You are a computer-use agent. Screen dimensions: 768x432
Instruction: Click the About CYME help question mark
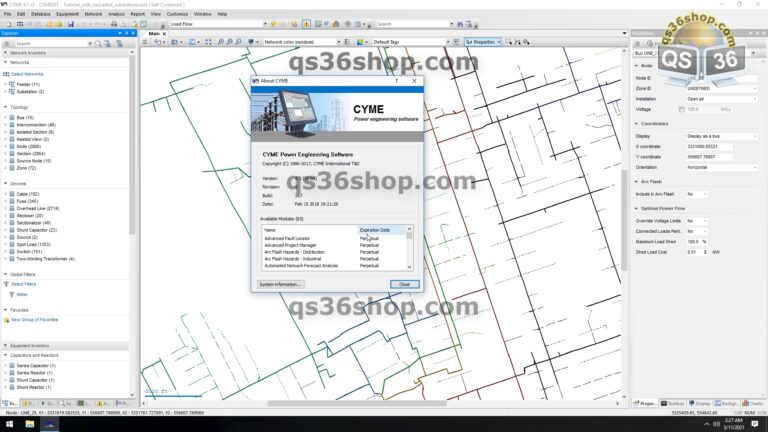(x=397, y=81)
